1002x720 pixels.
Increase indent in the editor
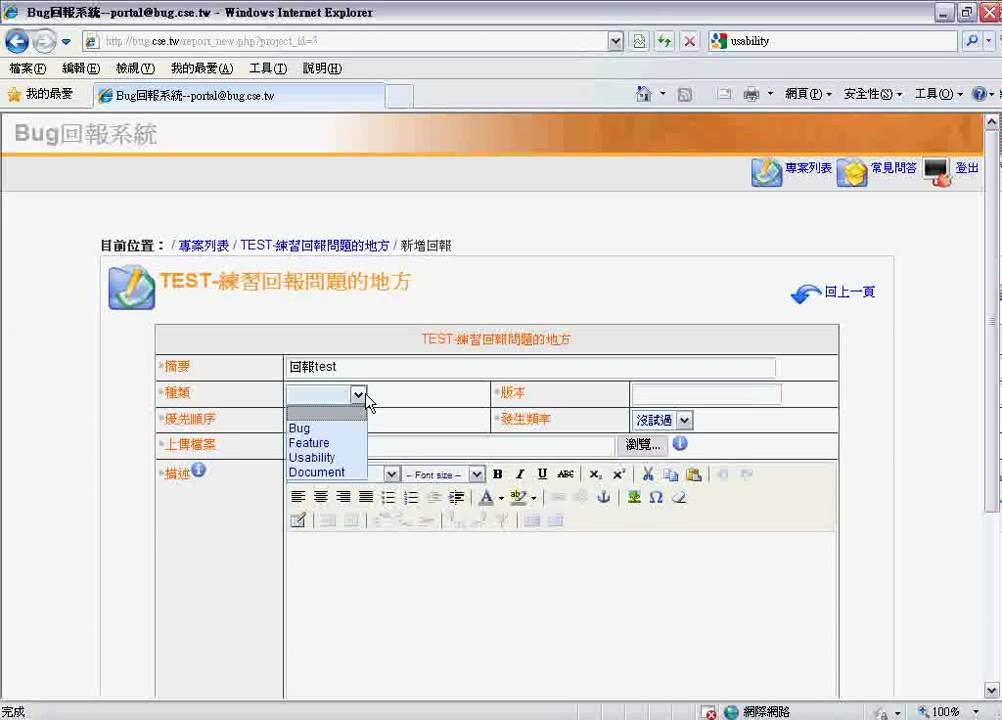click(456, 497)
